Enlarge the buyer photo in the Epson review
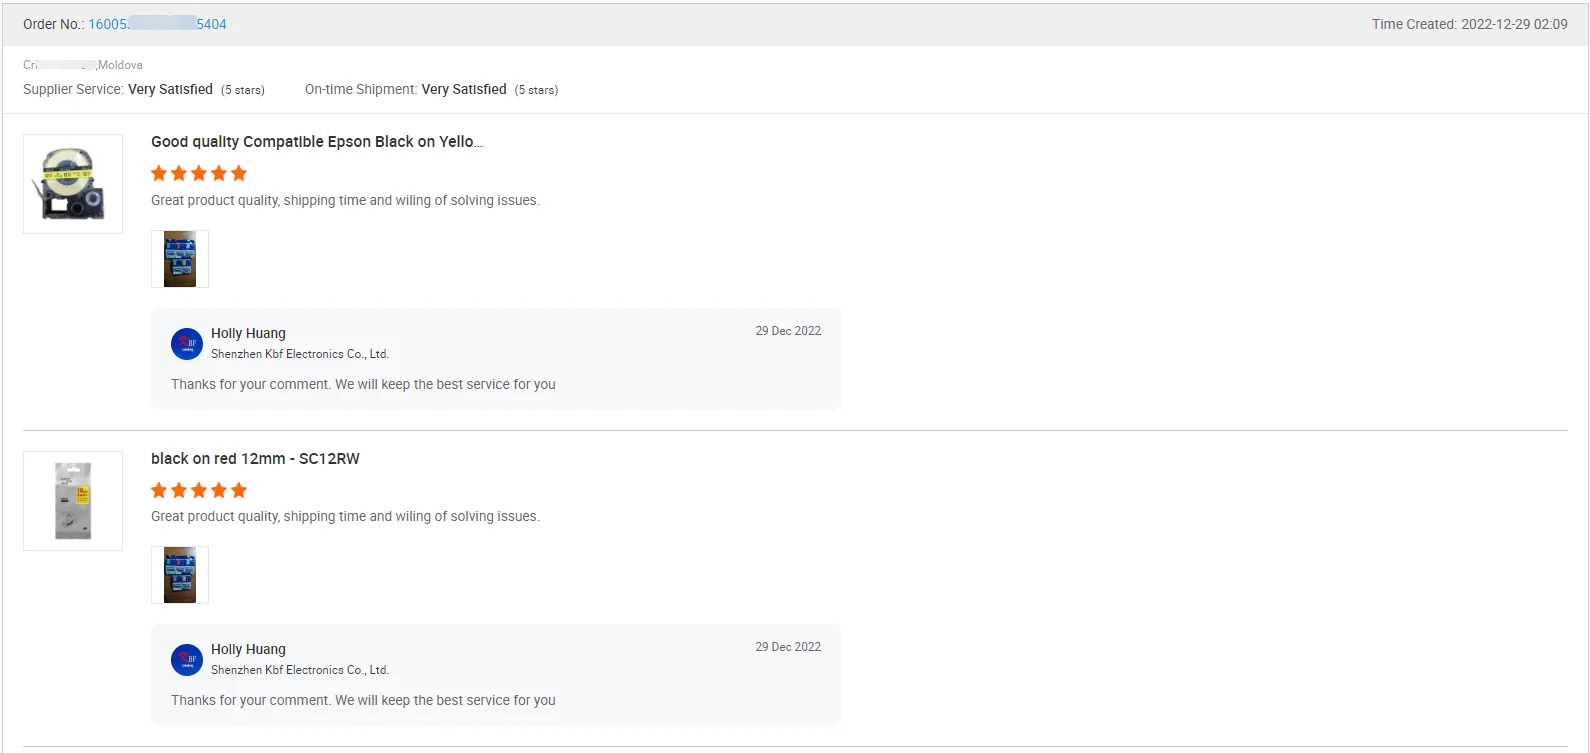 point(180,259)
